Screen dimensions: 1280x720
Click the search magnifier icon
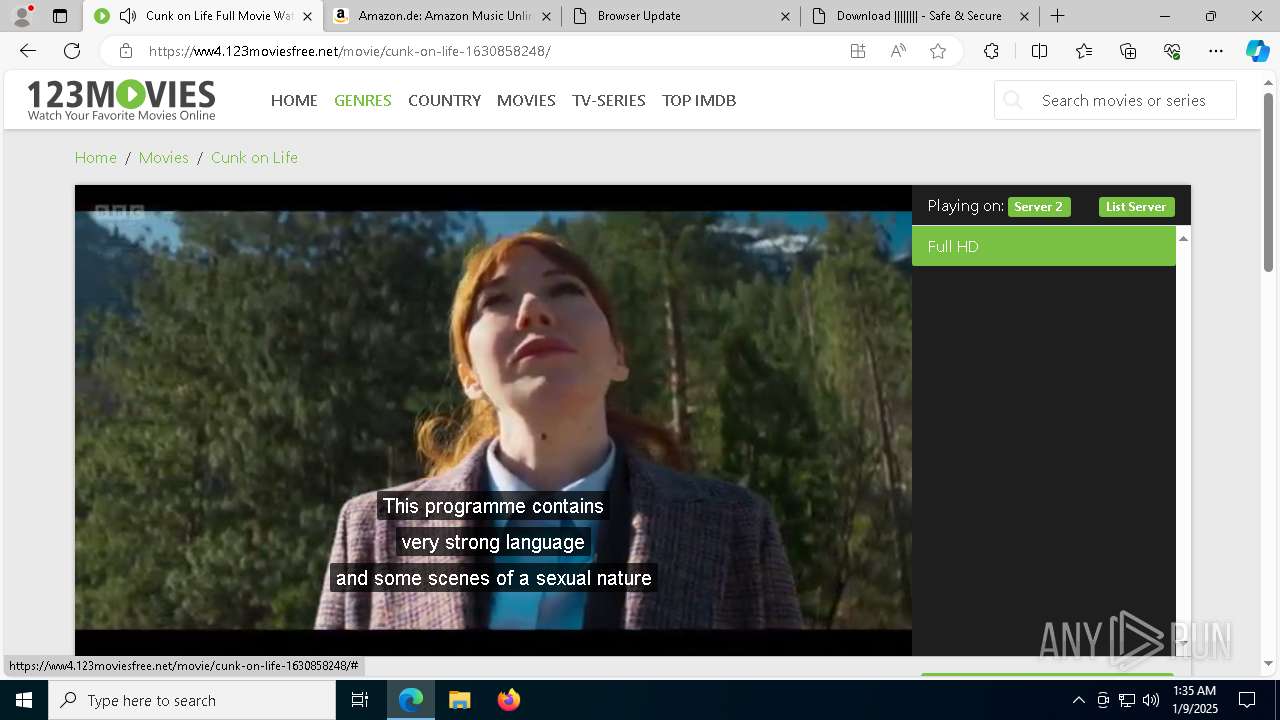(x=1013, y=100)
